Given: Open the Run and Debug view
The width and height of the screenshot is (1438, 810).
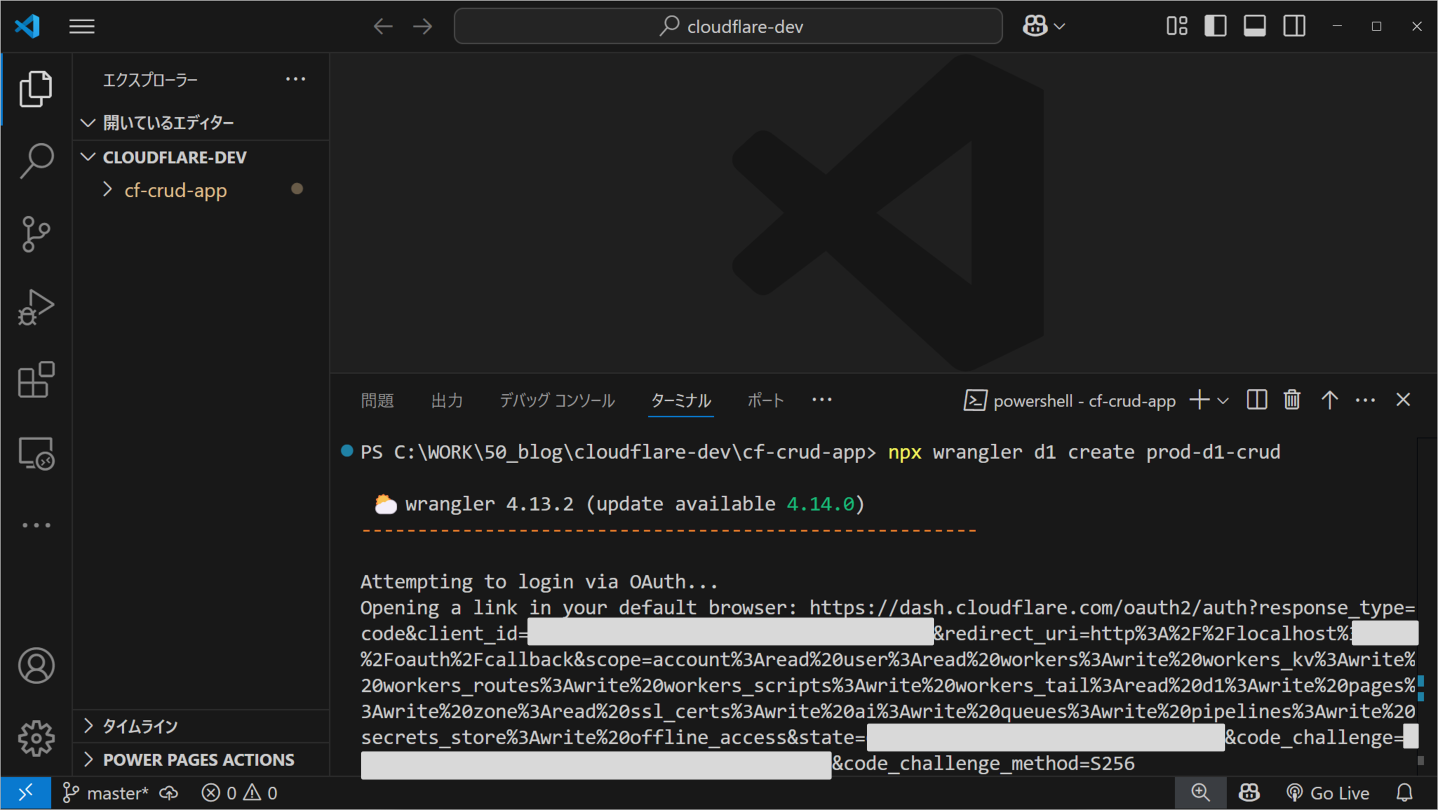Looking at the screenshot, I should [x=36, y=307].
